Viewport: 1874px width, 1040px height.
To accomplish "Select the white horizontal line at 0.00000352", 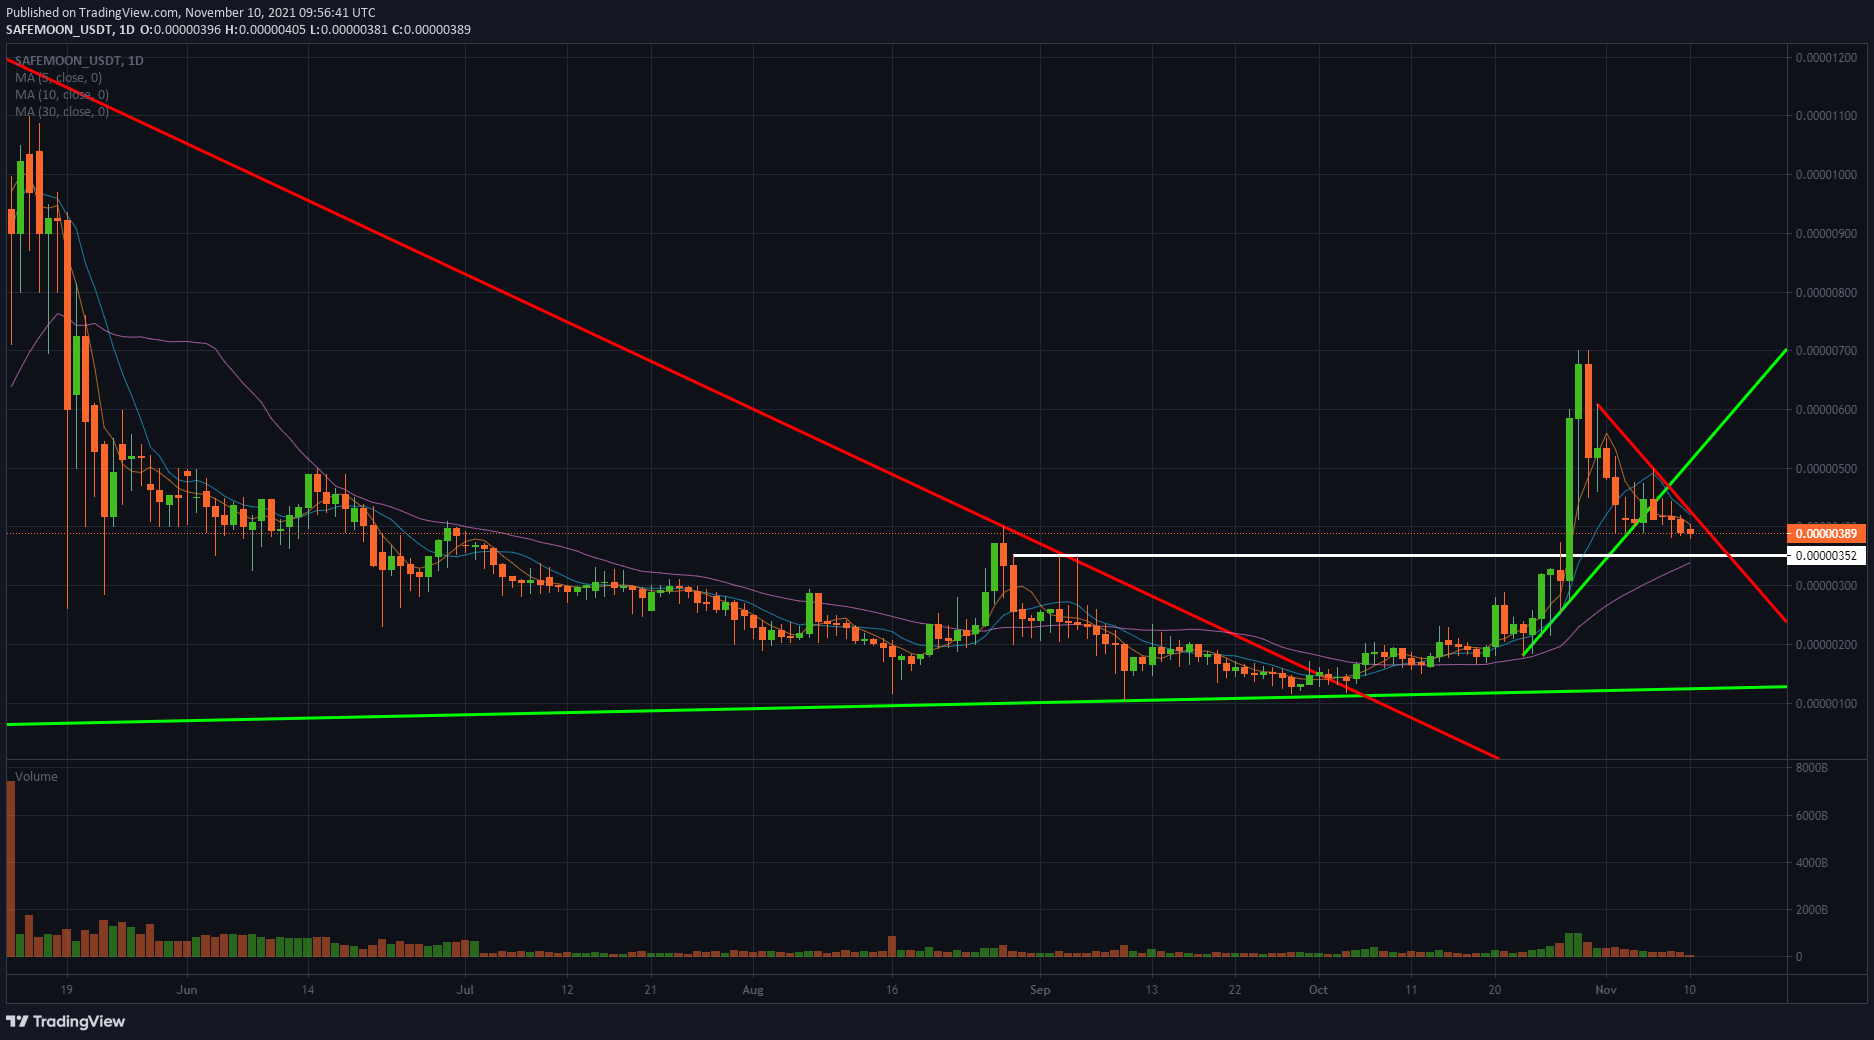I will coord(1400,555).
